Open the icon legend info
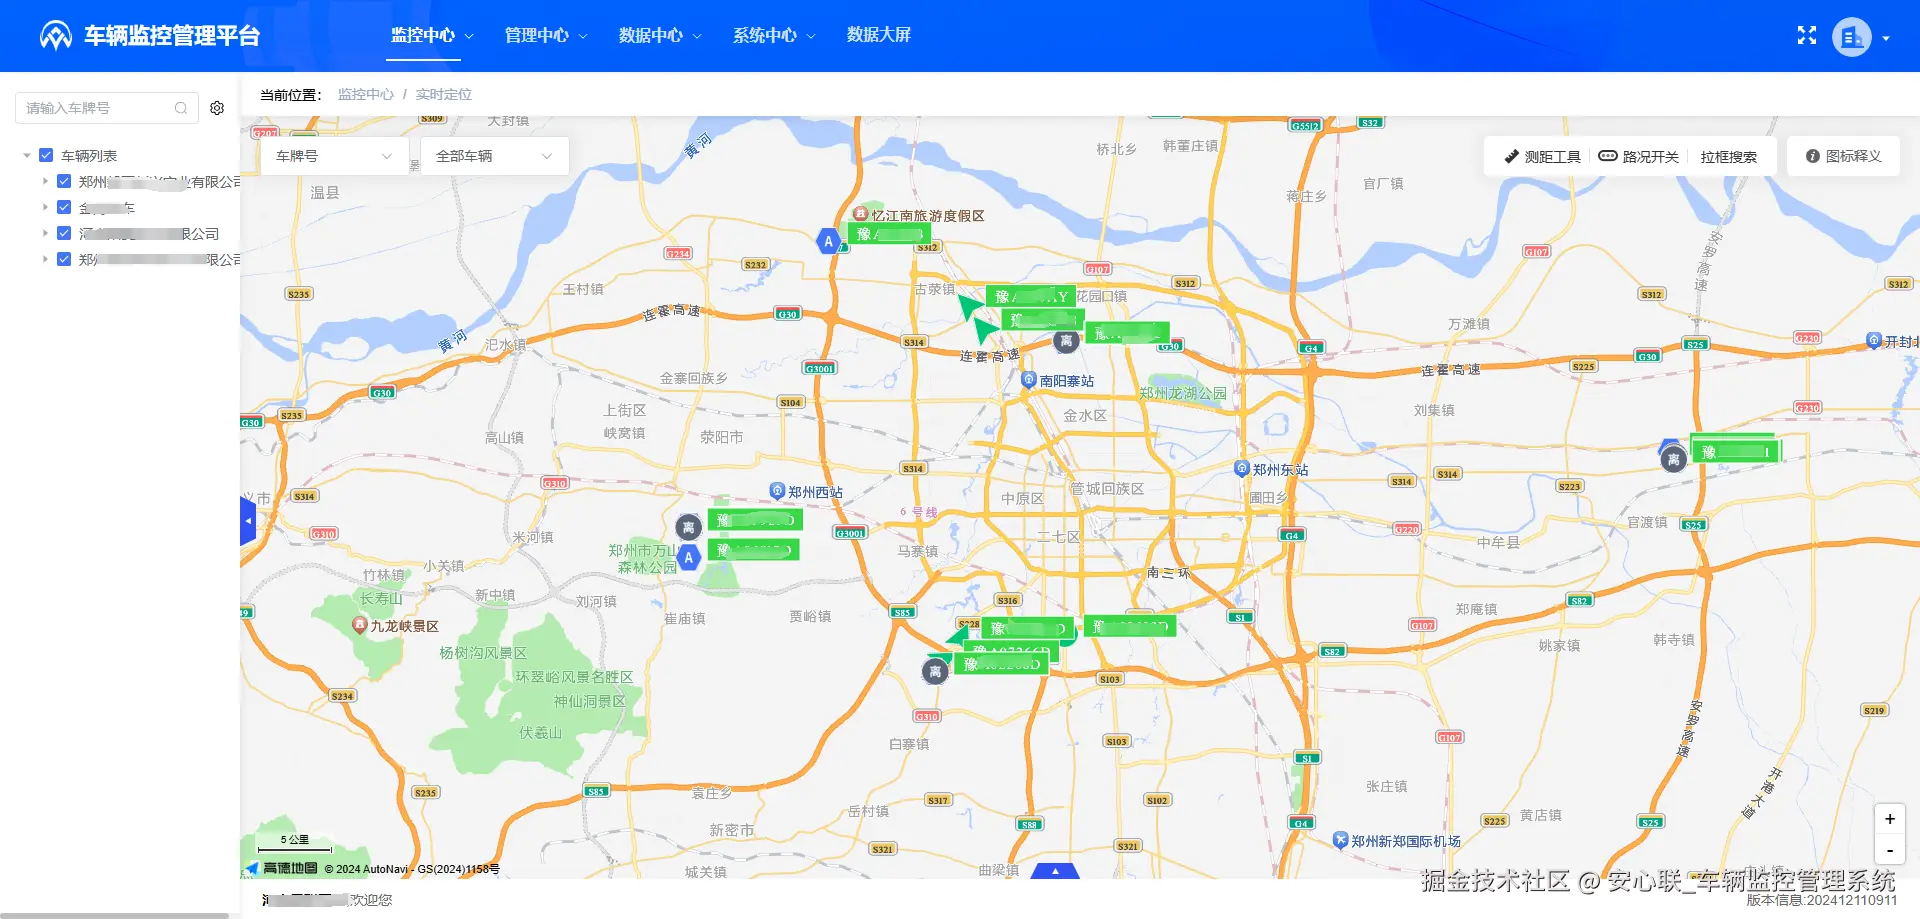The width and height of the screenshot is (1920, 919). pyautogui.click(x=1812, y=156)
